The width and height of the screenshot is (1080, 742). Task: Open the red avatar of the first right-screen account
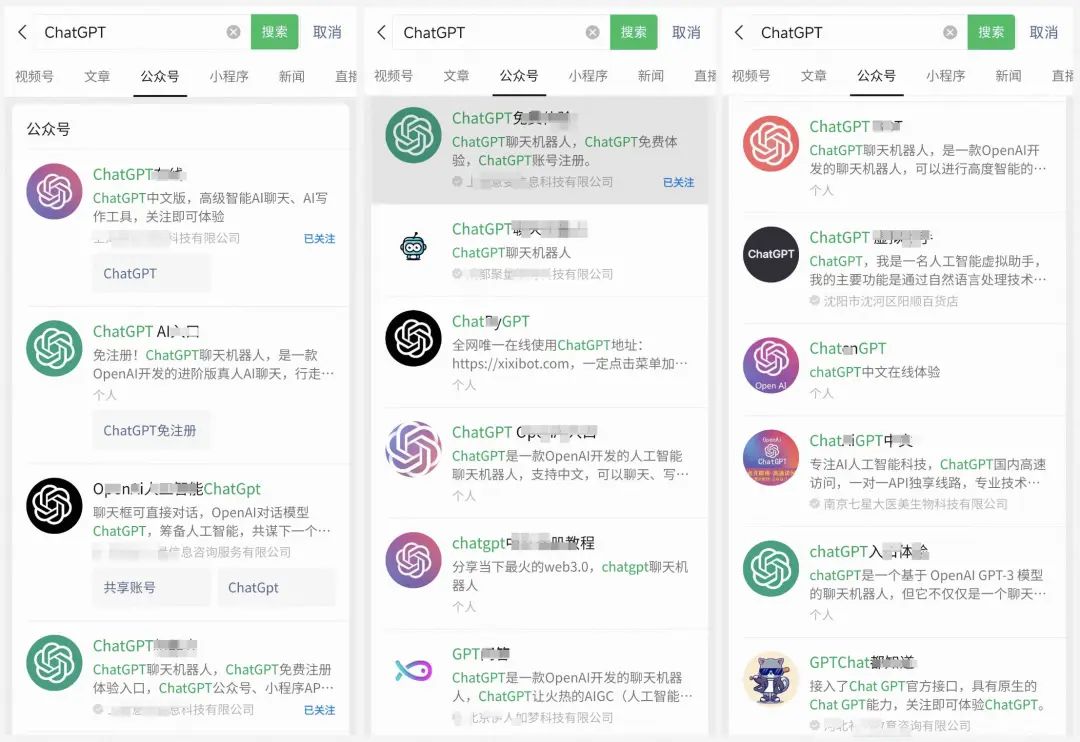(771, 143)
